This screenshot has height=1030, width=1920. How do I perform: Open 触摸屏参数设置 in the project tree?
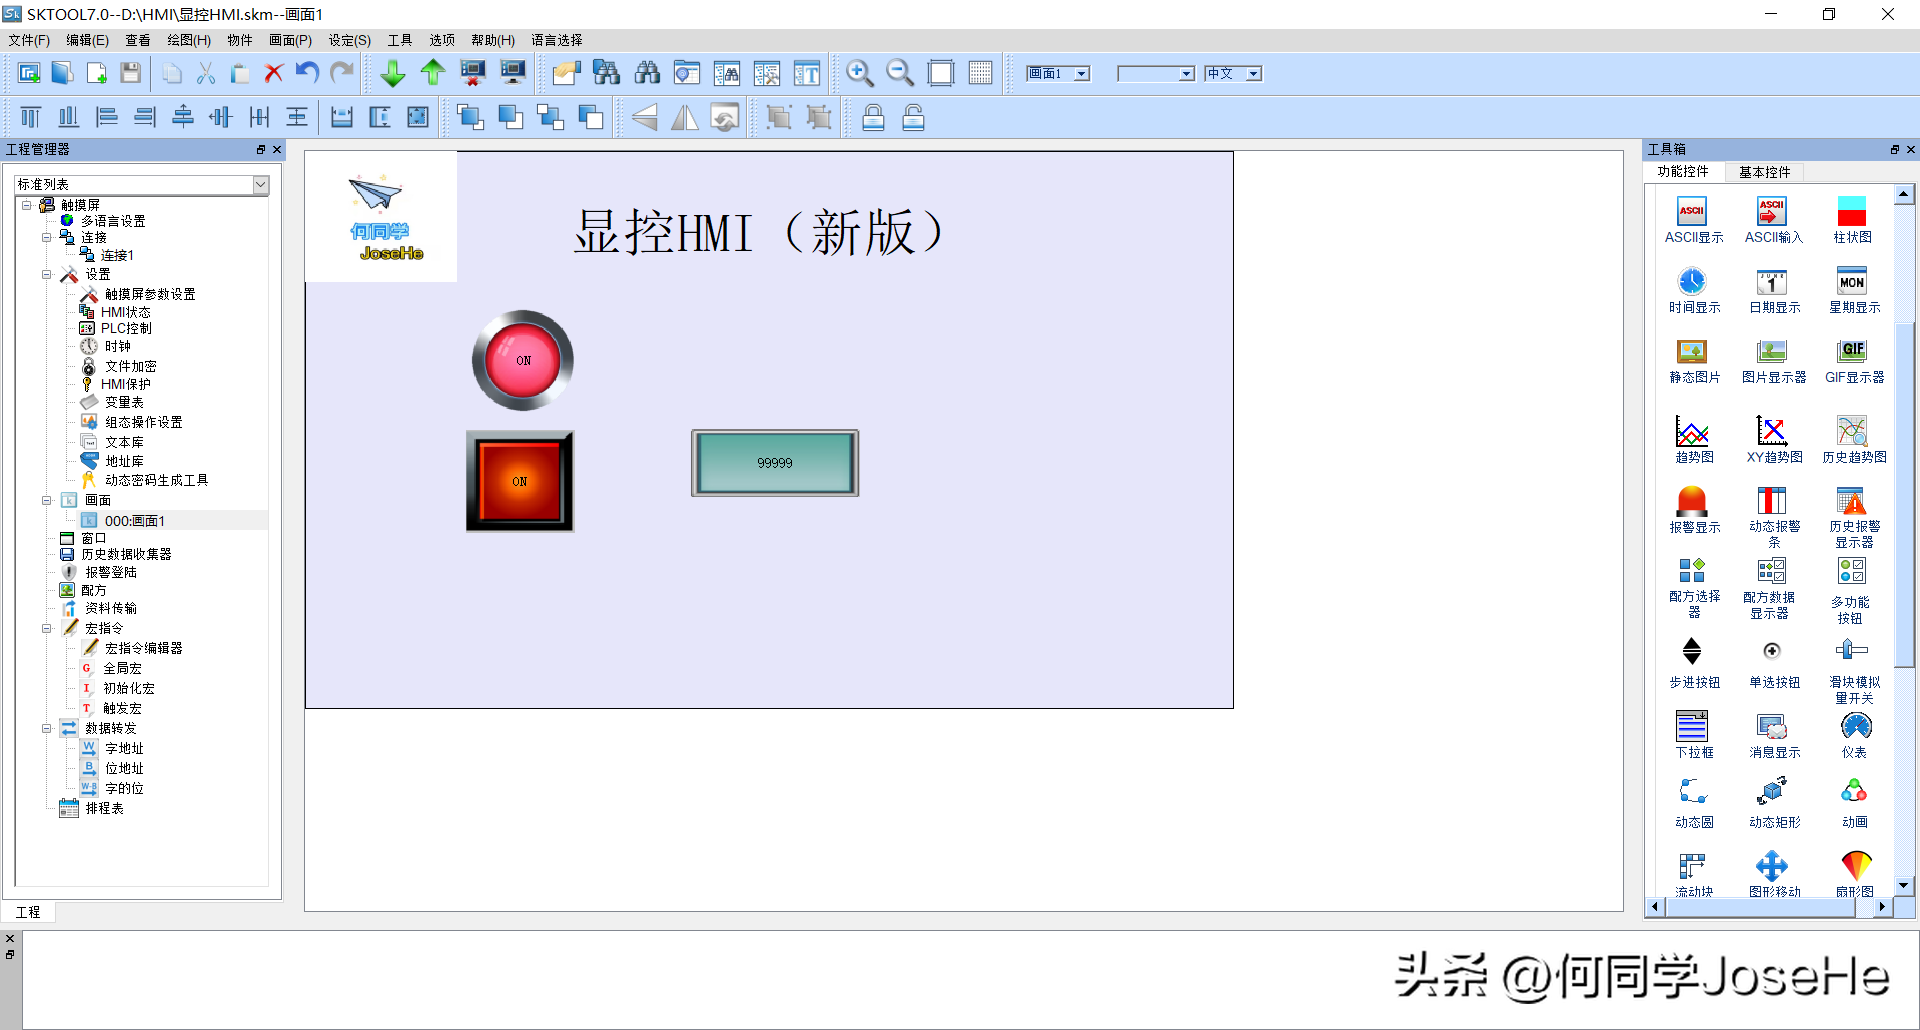click(x=150, y=294)
